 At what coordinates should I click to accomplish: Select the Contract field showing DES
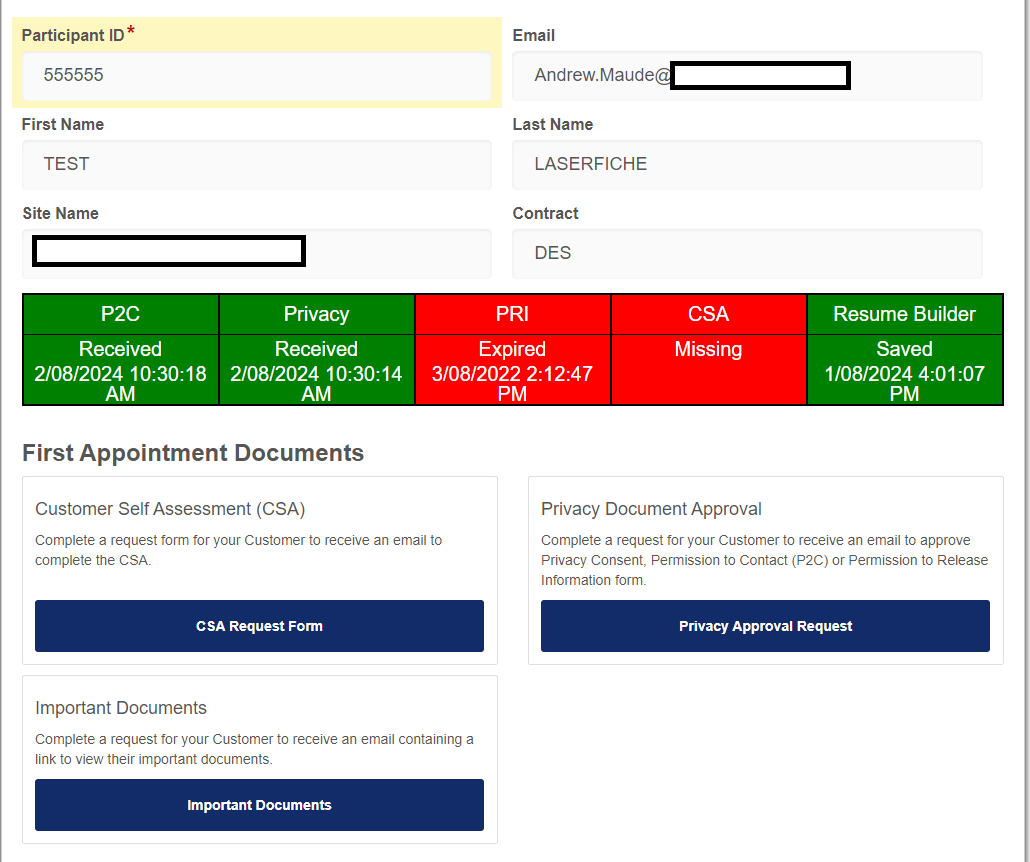click(747, 254)
